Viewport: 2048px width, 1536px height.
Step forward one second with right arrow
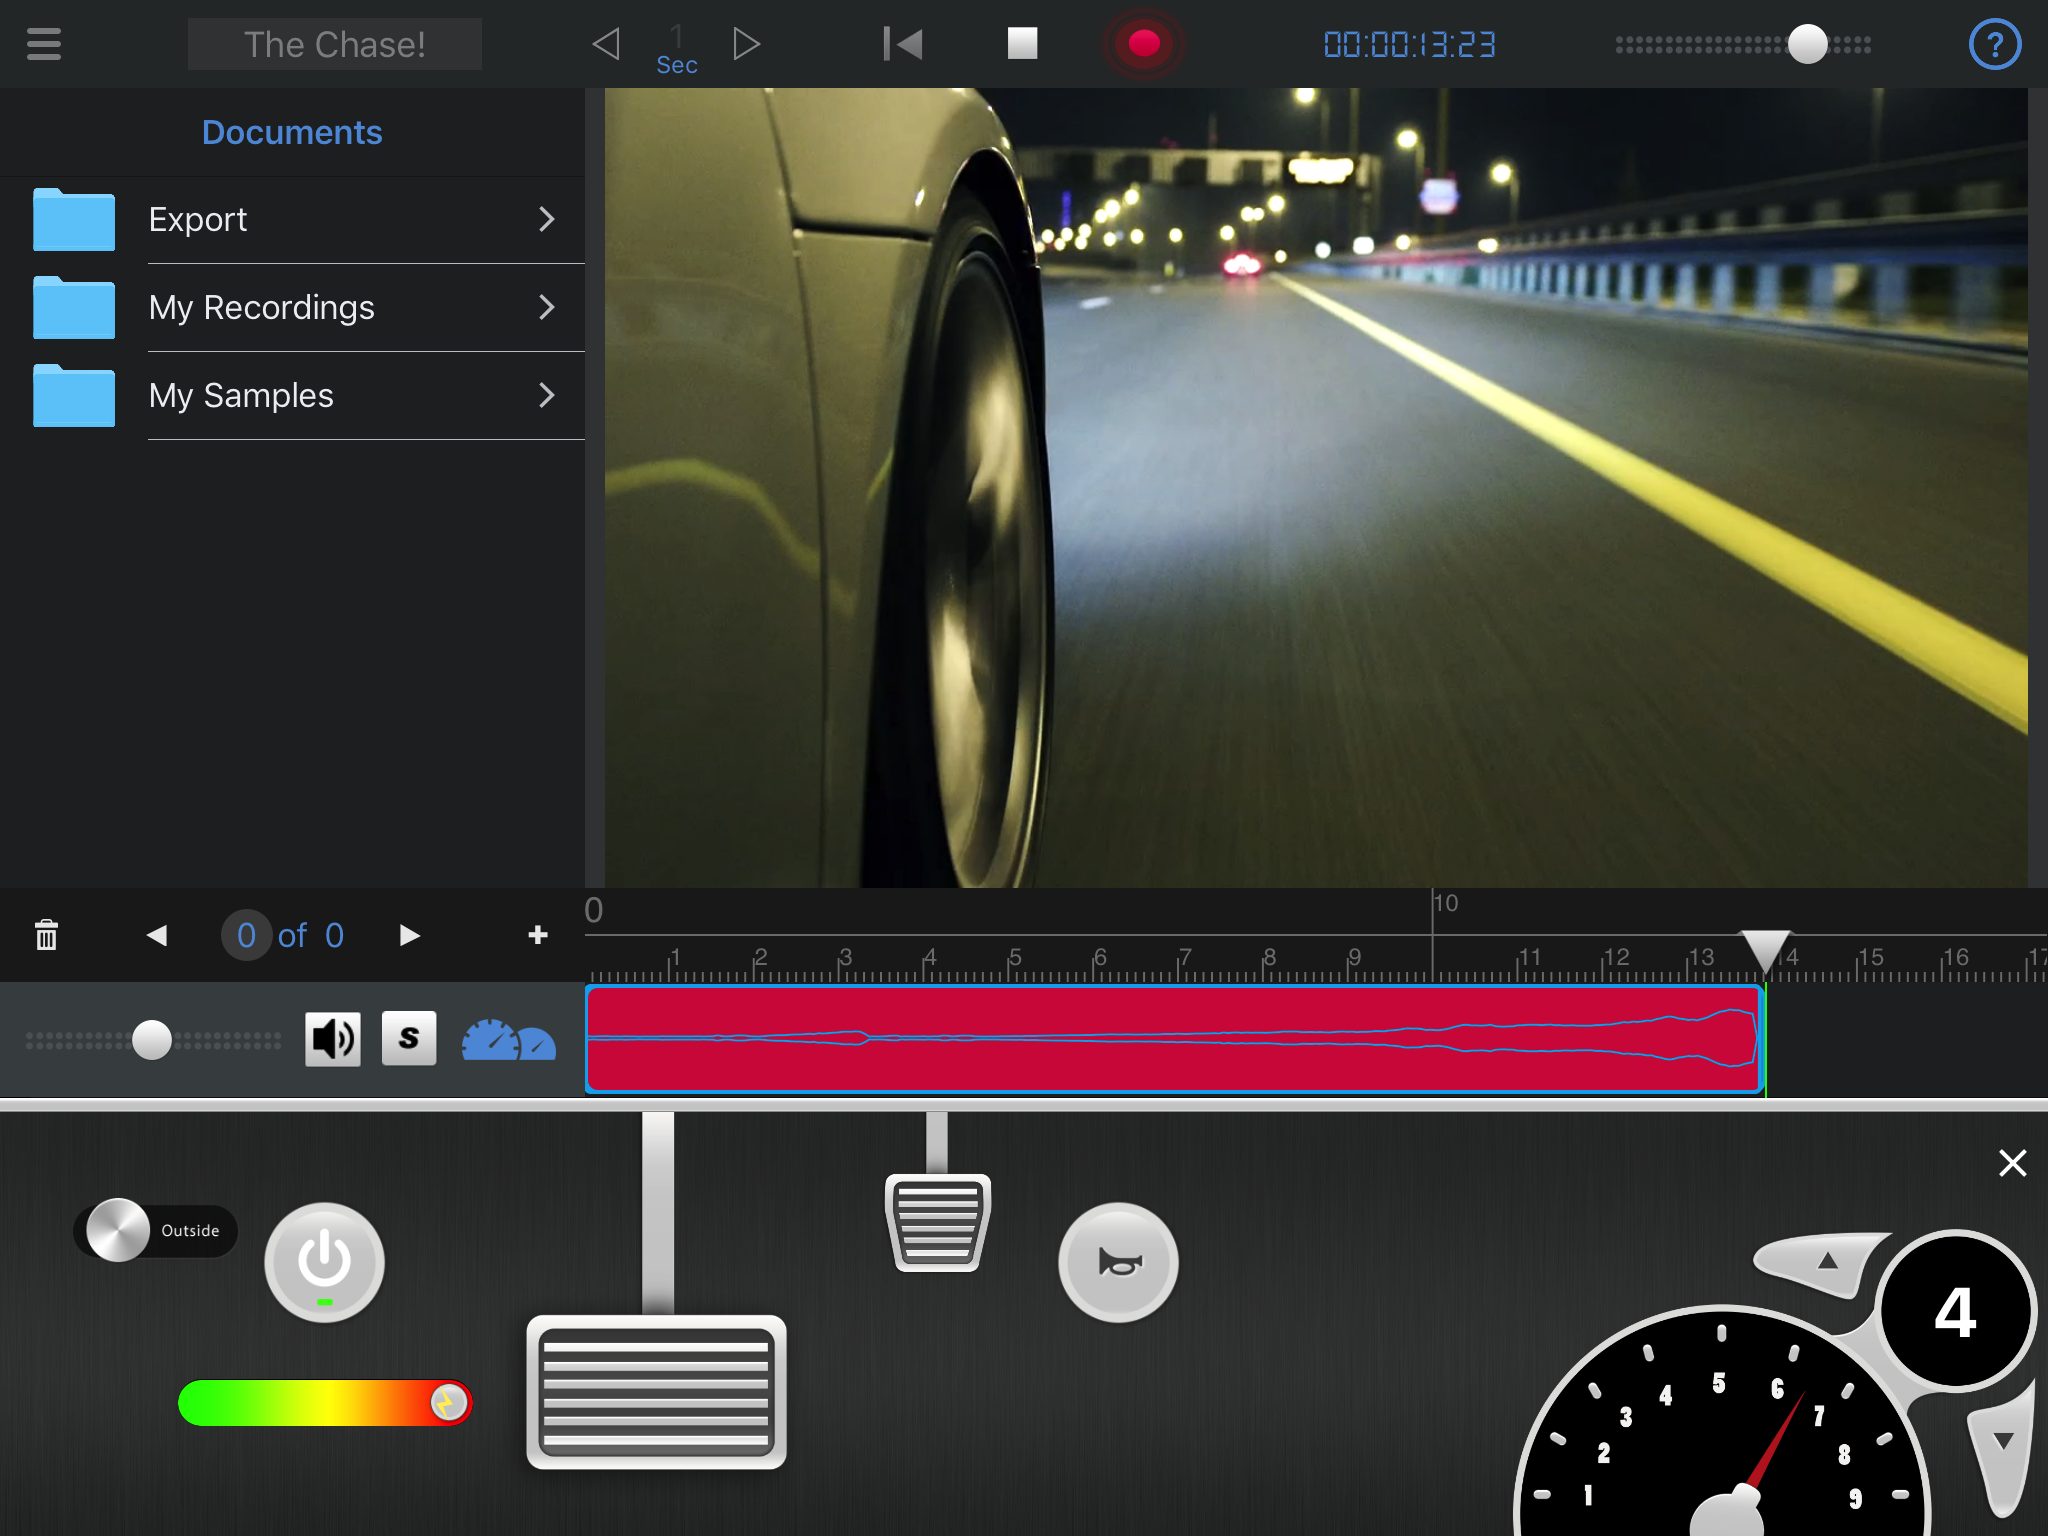pyautogui.click(x=746, y=44)
